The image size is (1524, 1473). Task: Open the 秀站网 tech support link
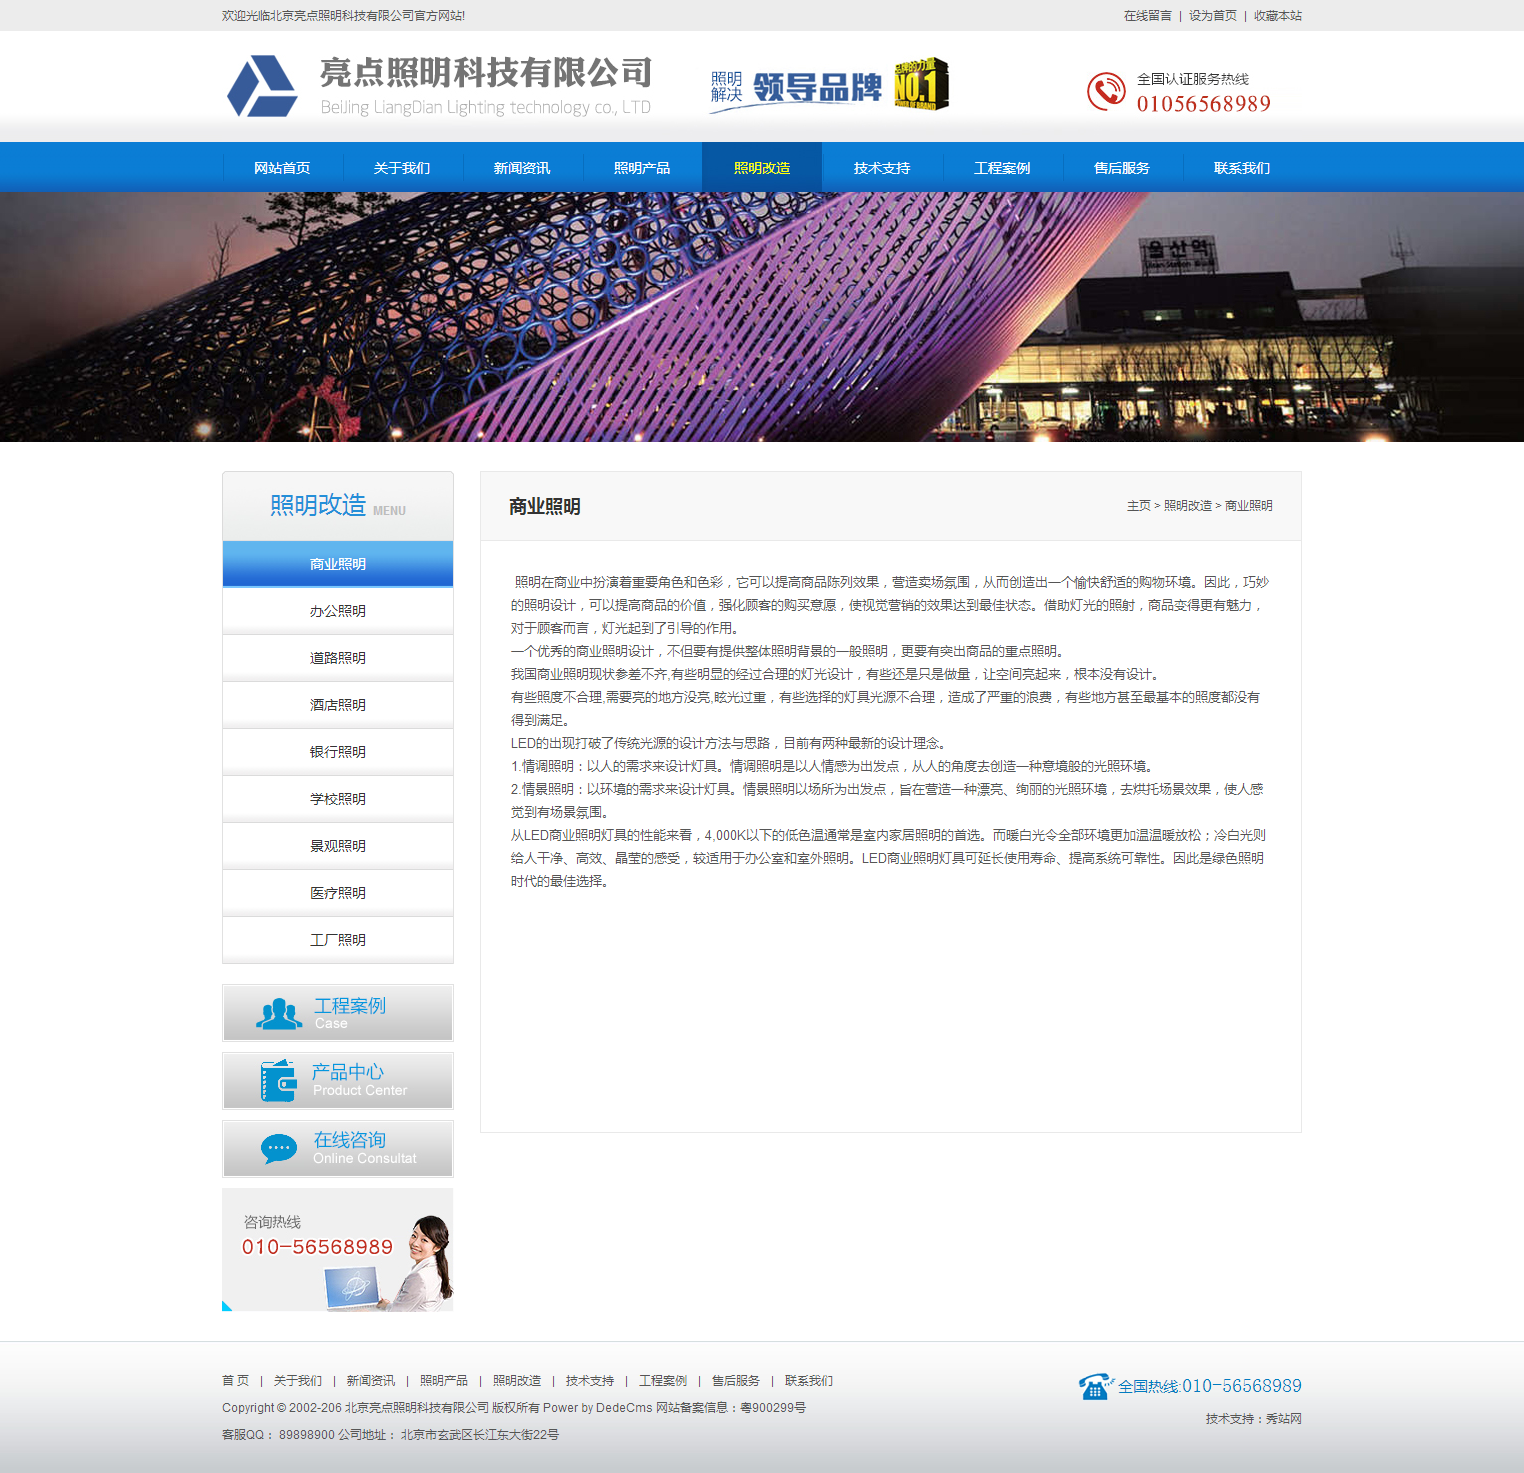(x=1283, y=1419)
